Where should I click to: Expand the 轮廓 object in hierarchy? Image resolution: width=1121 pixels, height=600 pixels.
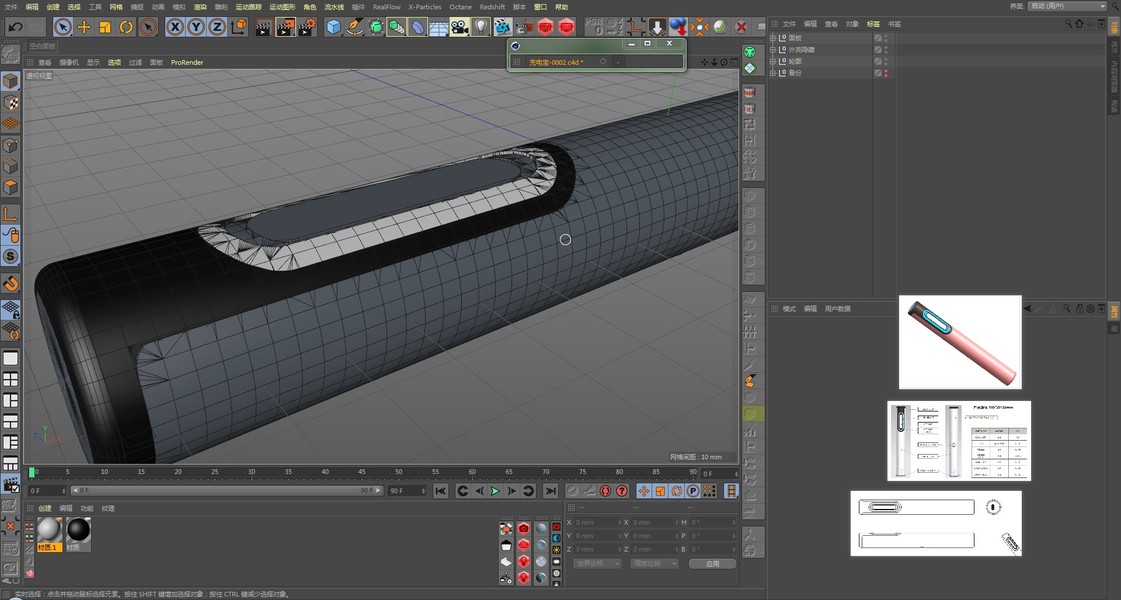tap(773, 61)
